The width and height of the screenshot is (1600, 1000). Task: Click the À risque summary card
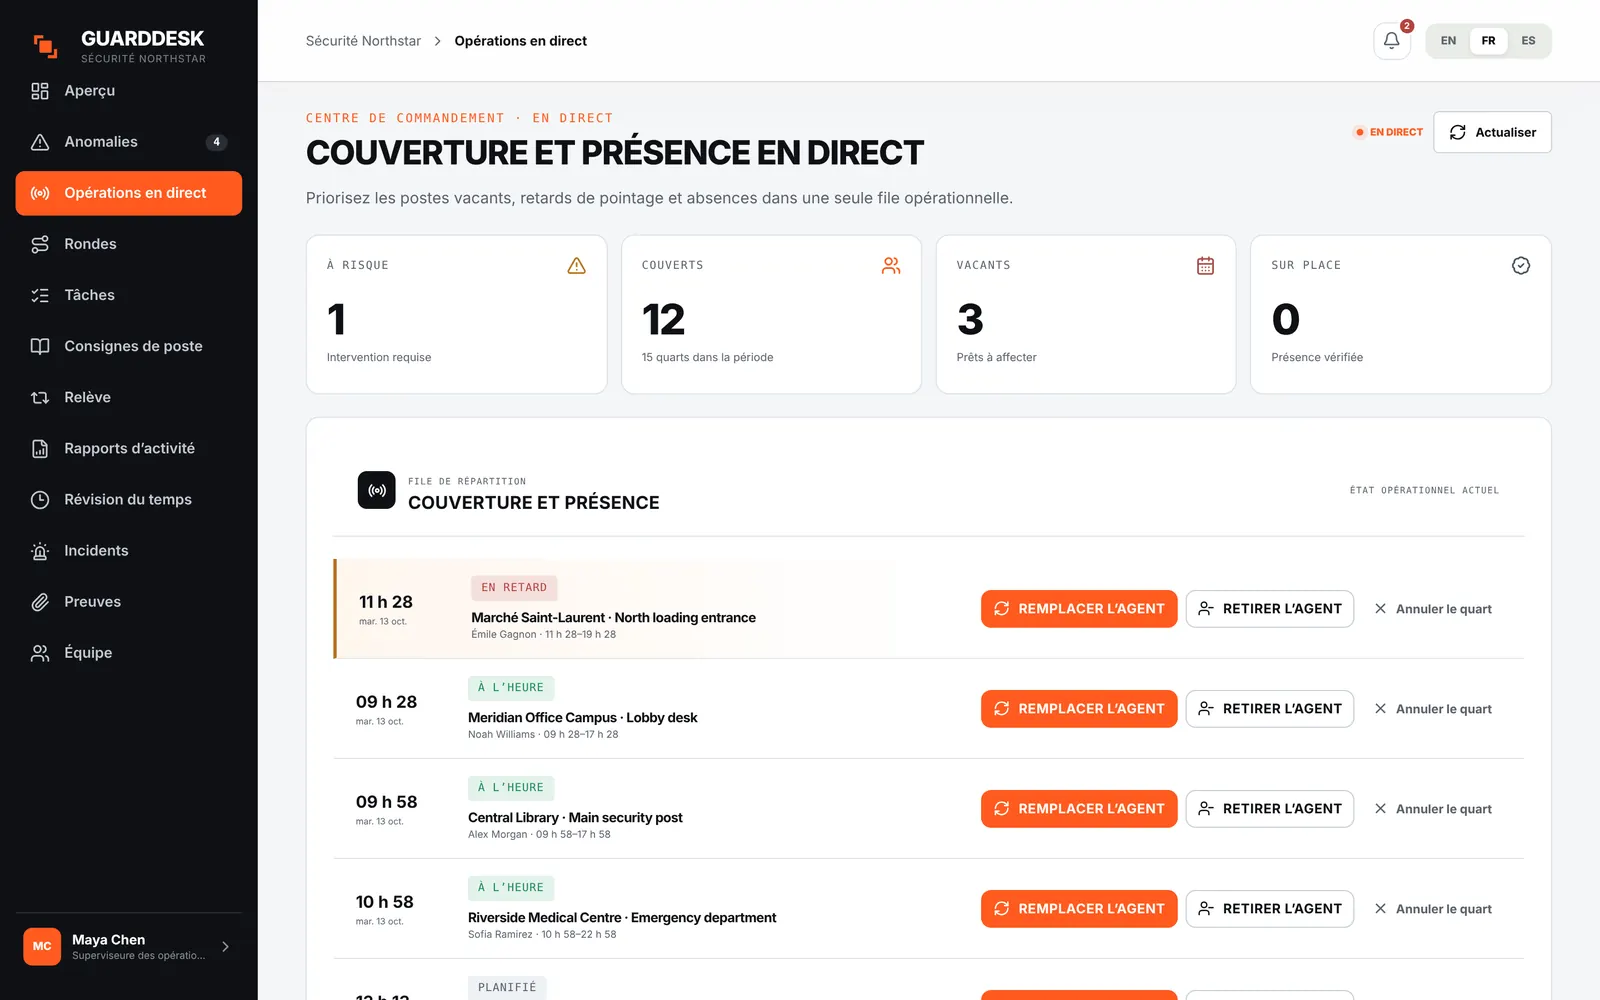tap(457, 314)
